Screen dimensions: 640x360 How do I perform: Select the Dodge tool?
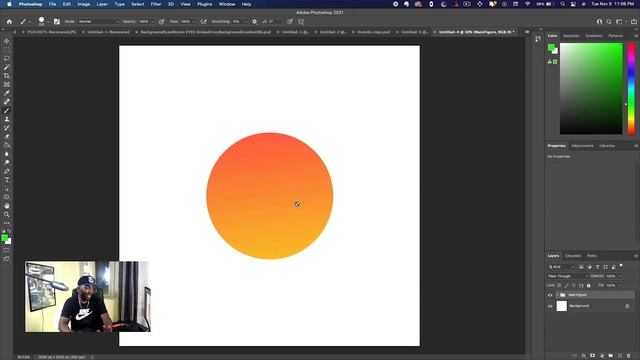coord(7,162)
